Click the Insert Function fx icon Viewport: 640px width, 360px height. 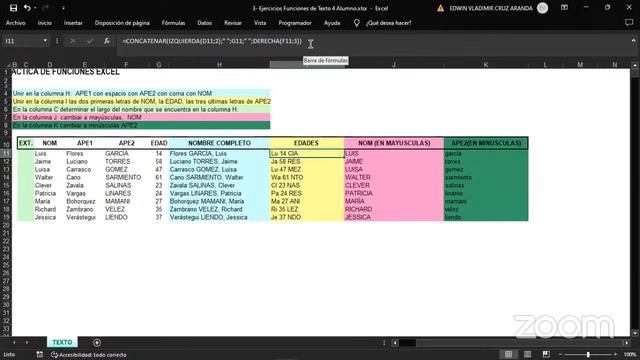(107, 41)
